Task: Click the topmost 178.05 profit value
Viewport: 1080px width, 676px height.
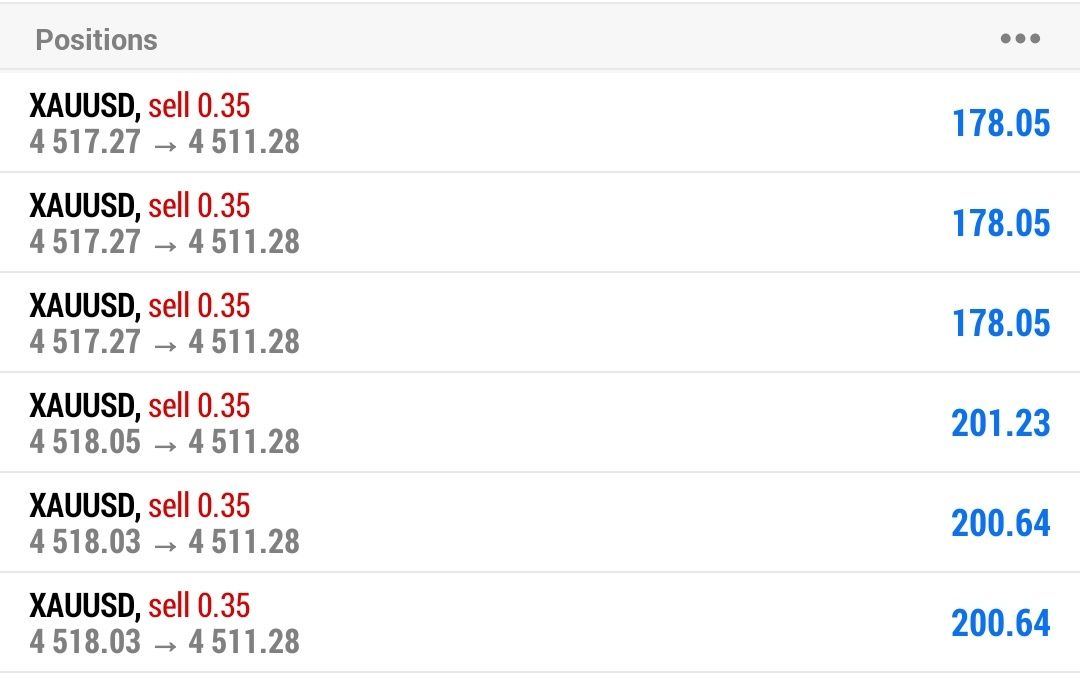Action: [x=1001, y=123]
